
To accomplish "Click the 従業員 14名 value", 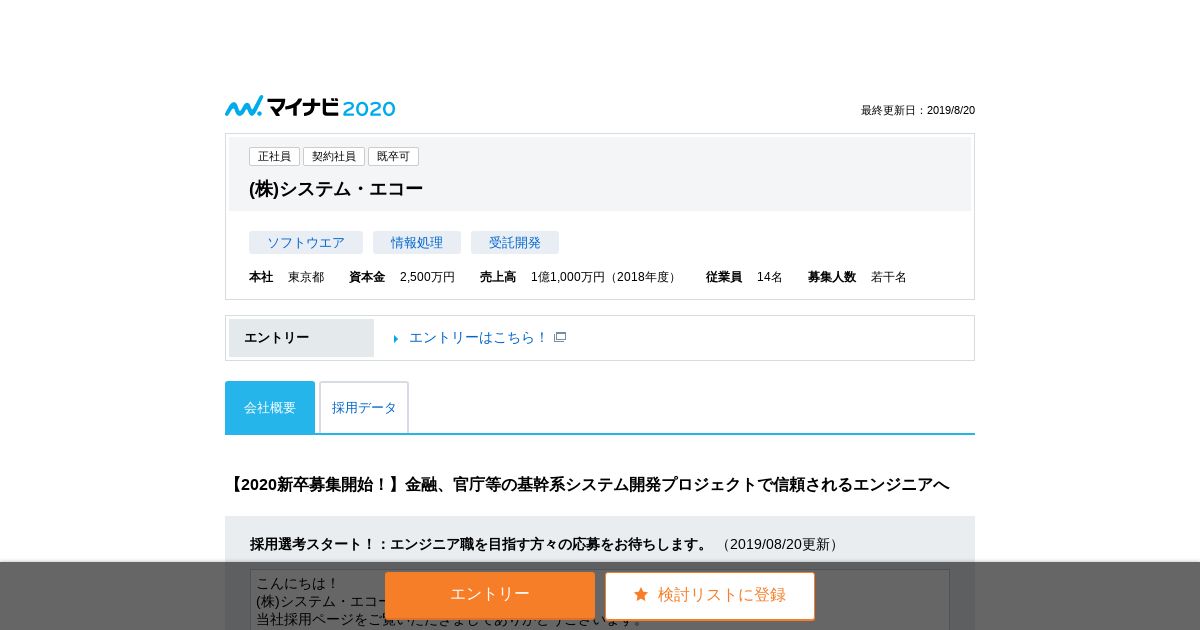I will (x=770, y=277).
